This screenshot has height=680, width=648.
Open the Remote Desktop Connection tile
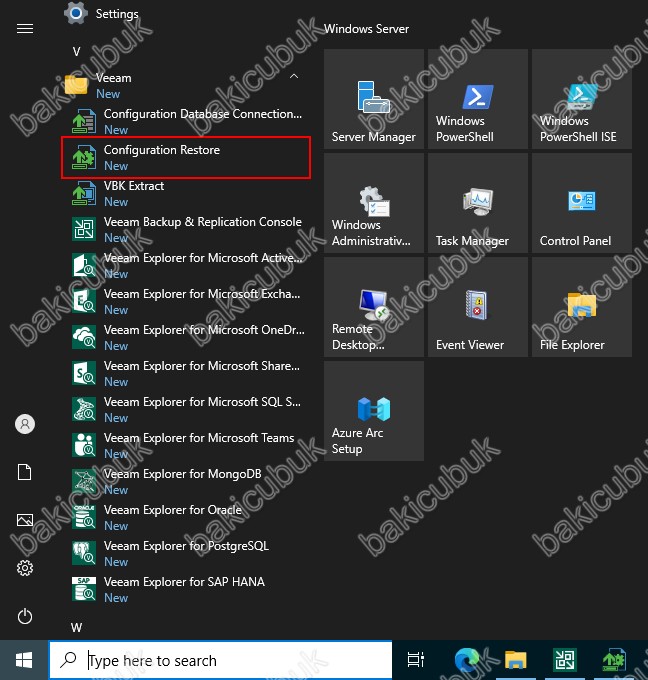374,307
